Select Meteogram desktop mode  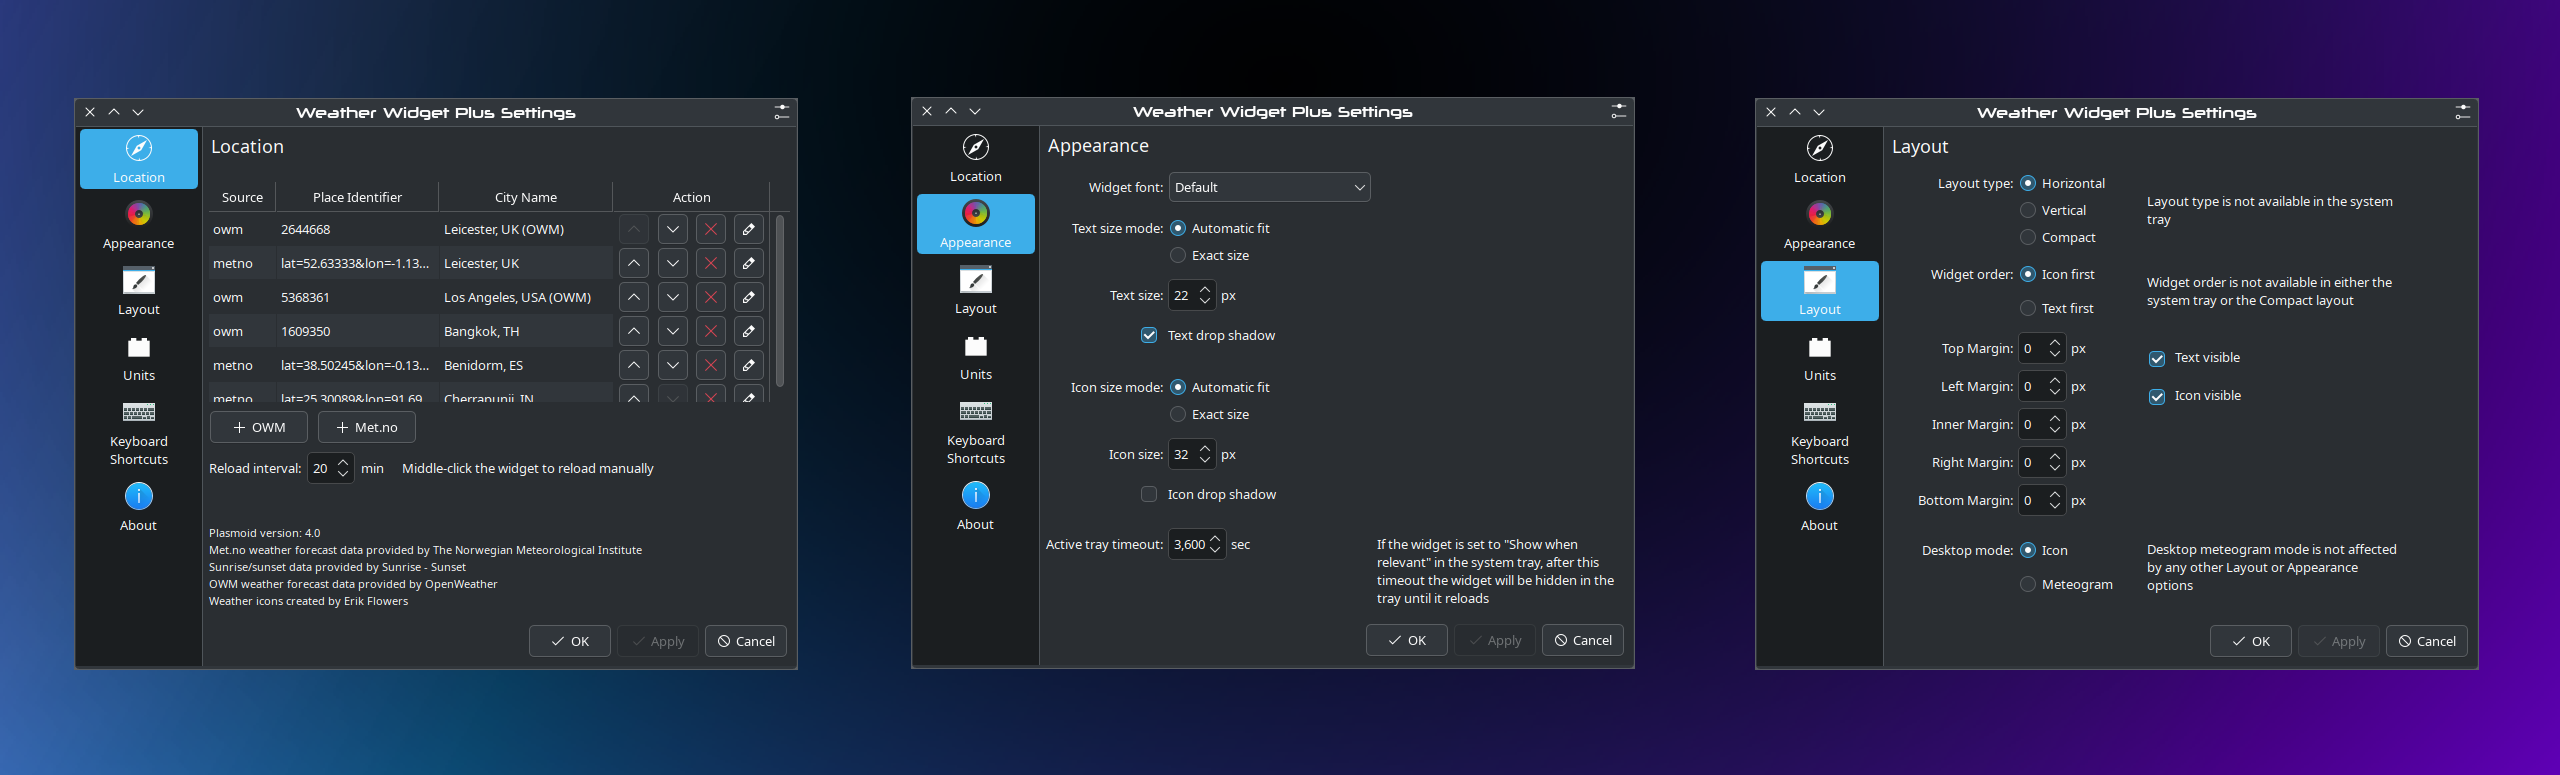[2067, 585]
